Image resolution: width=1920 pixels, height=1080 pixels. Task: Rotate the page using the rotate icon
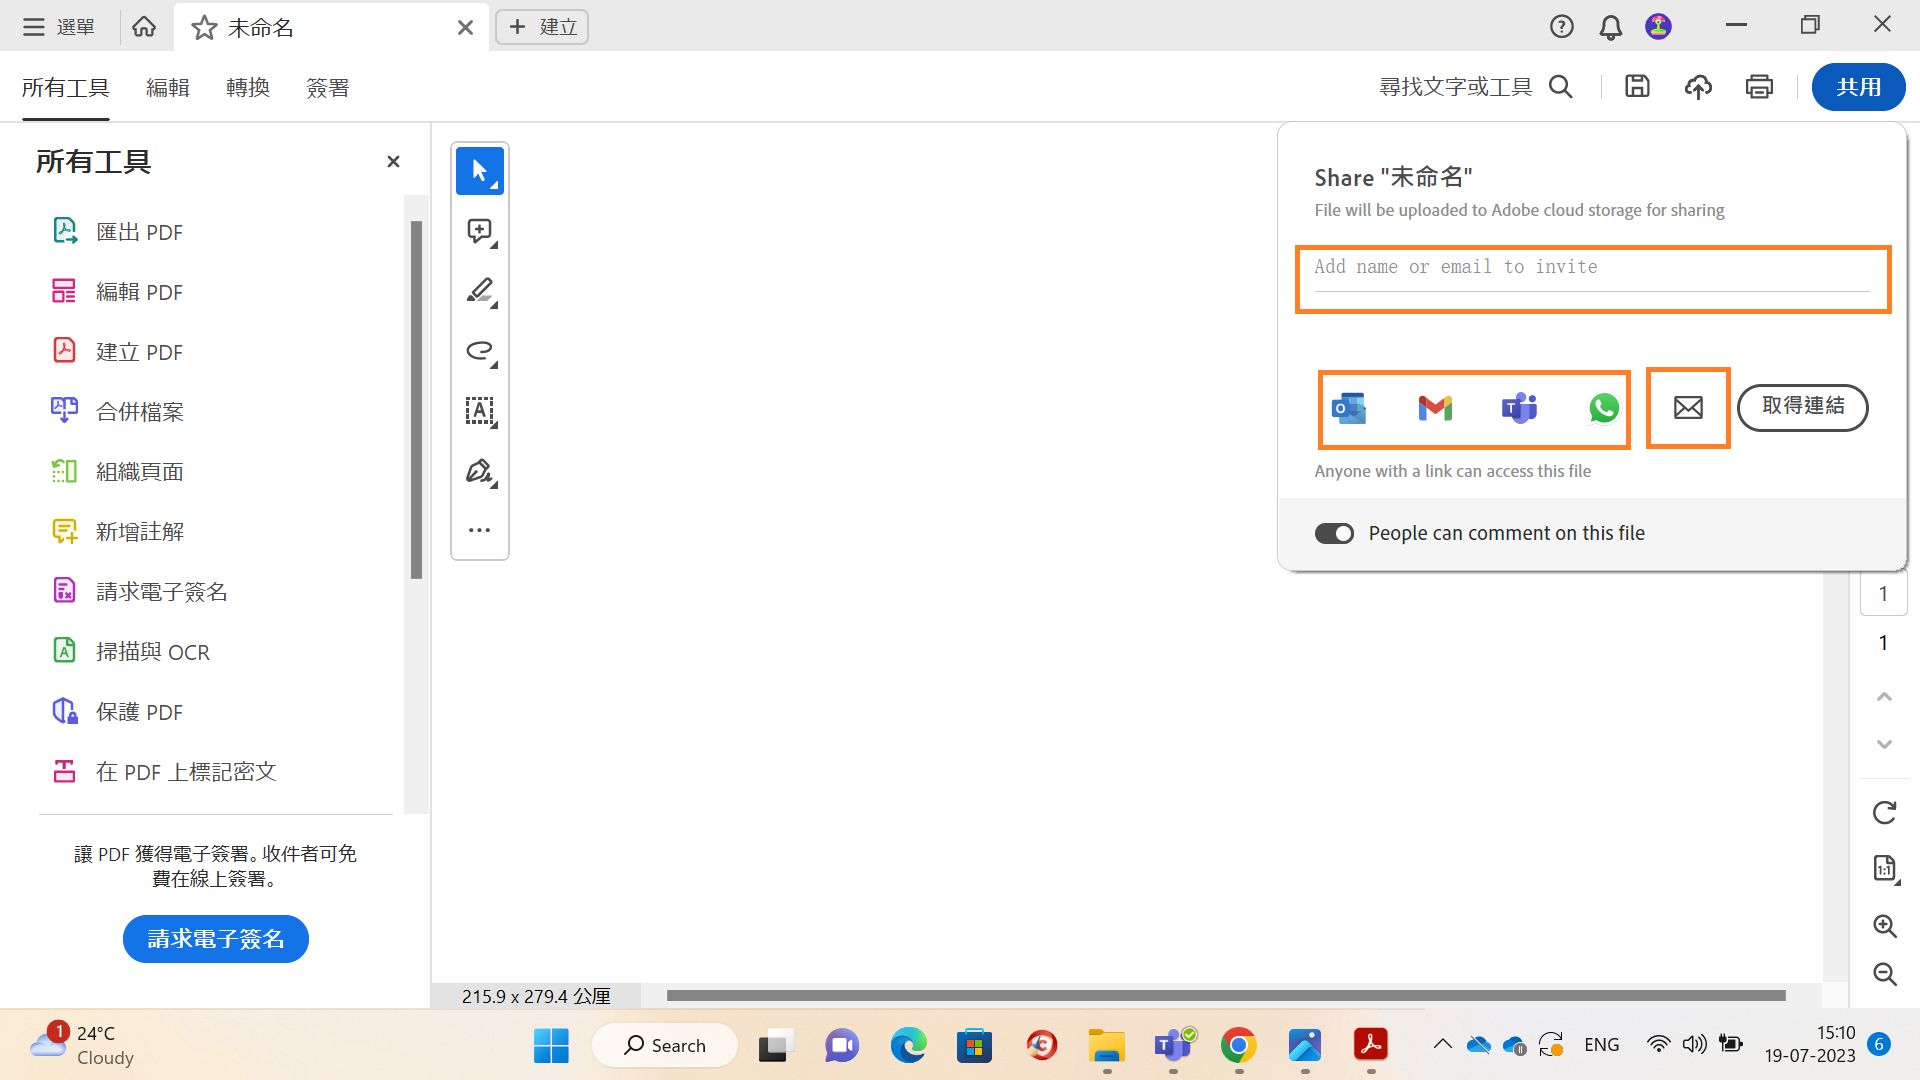(x=1884, y=812)
